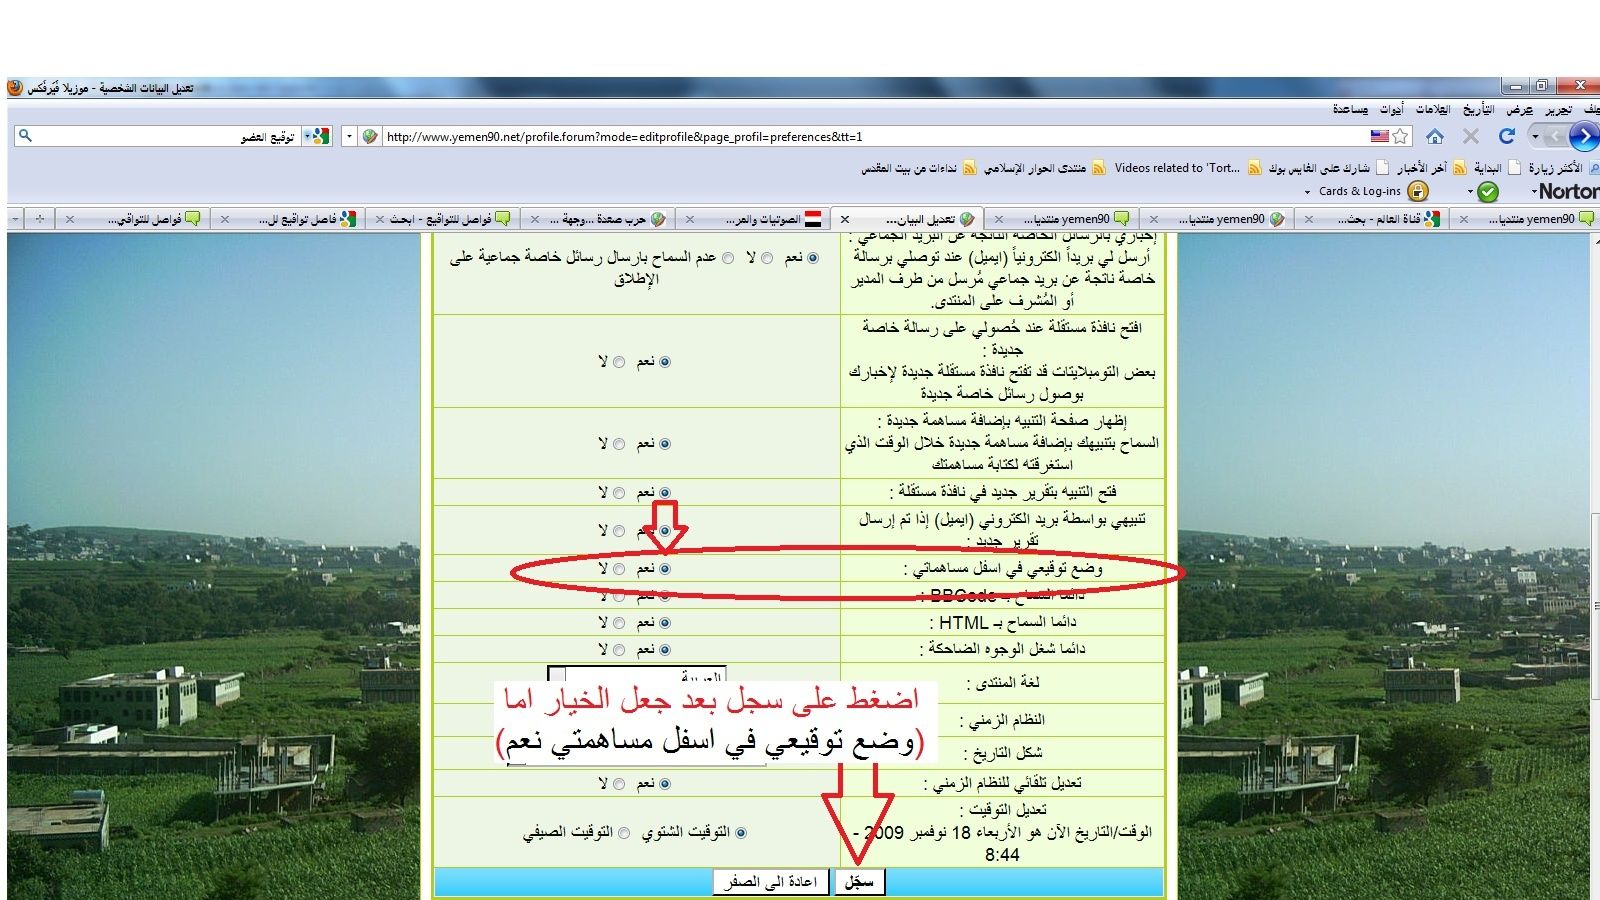Reload the page with the refresh icon
The height and width of the screenshot is (900, 1600).
pos(1507,136)
